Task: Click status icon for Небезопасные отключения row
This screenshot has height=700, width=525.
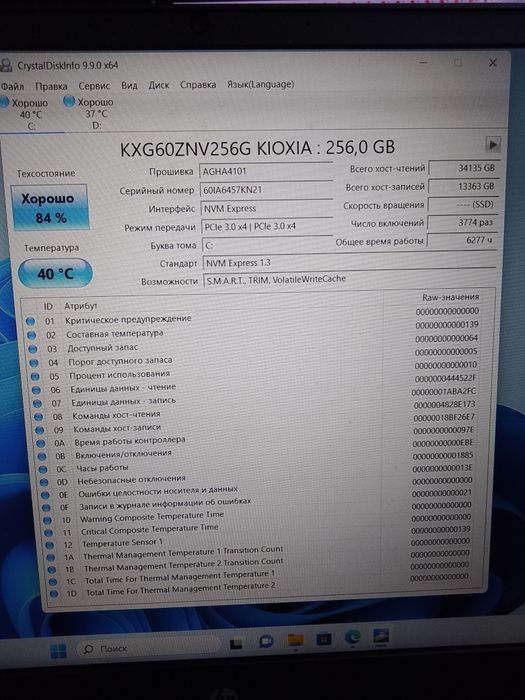Action: [x=44, y=482]
